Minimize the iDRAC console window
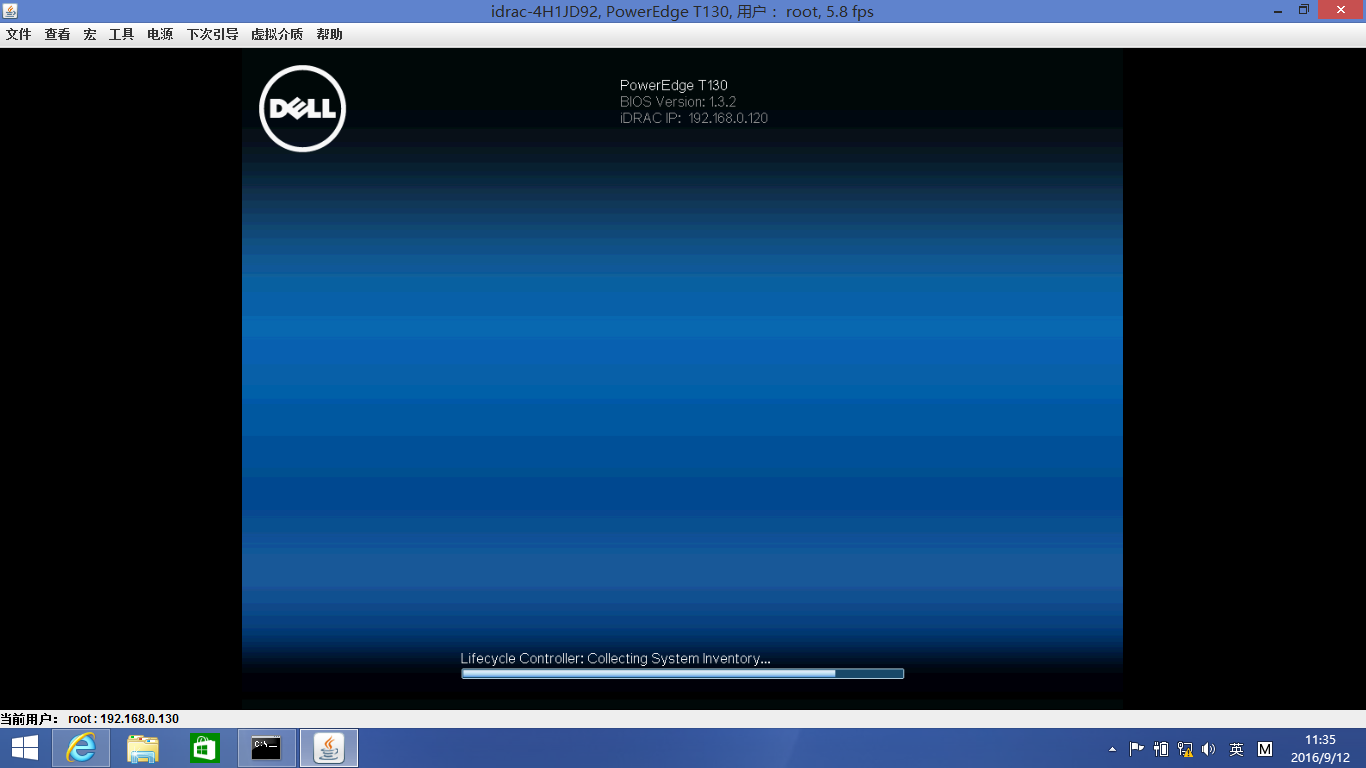The height and width of the screenshot is (768, 1366). (1278, 10)
